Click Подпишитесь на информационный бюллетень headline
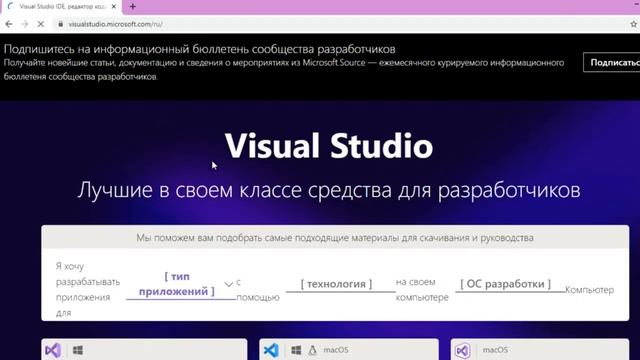Viewport: 640px width, 360px height. click(x=200, y=49)
